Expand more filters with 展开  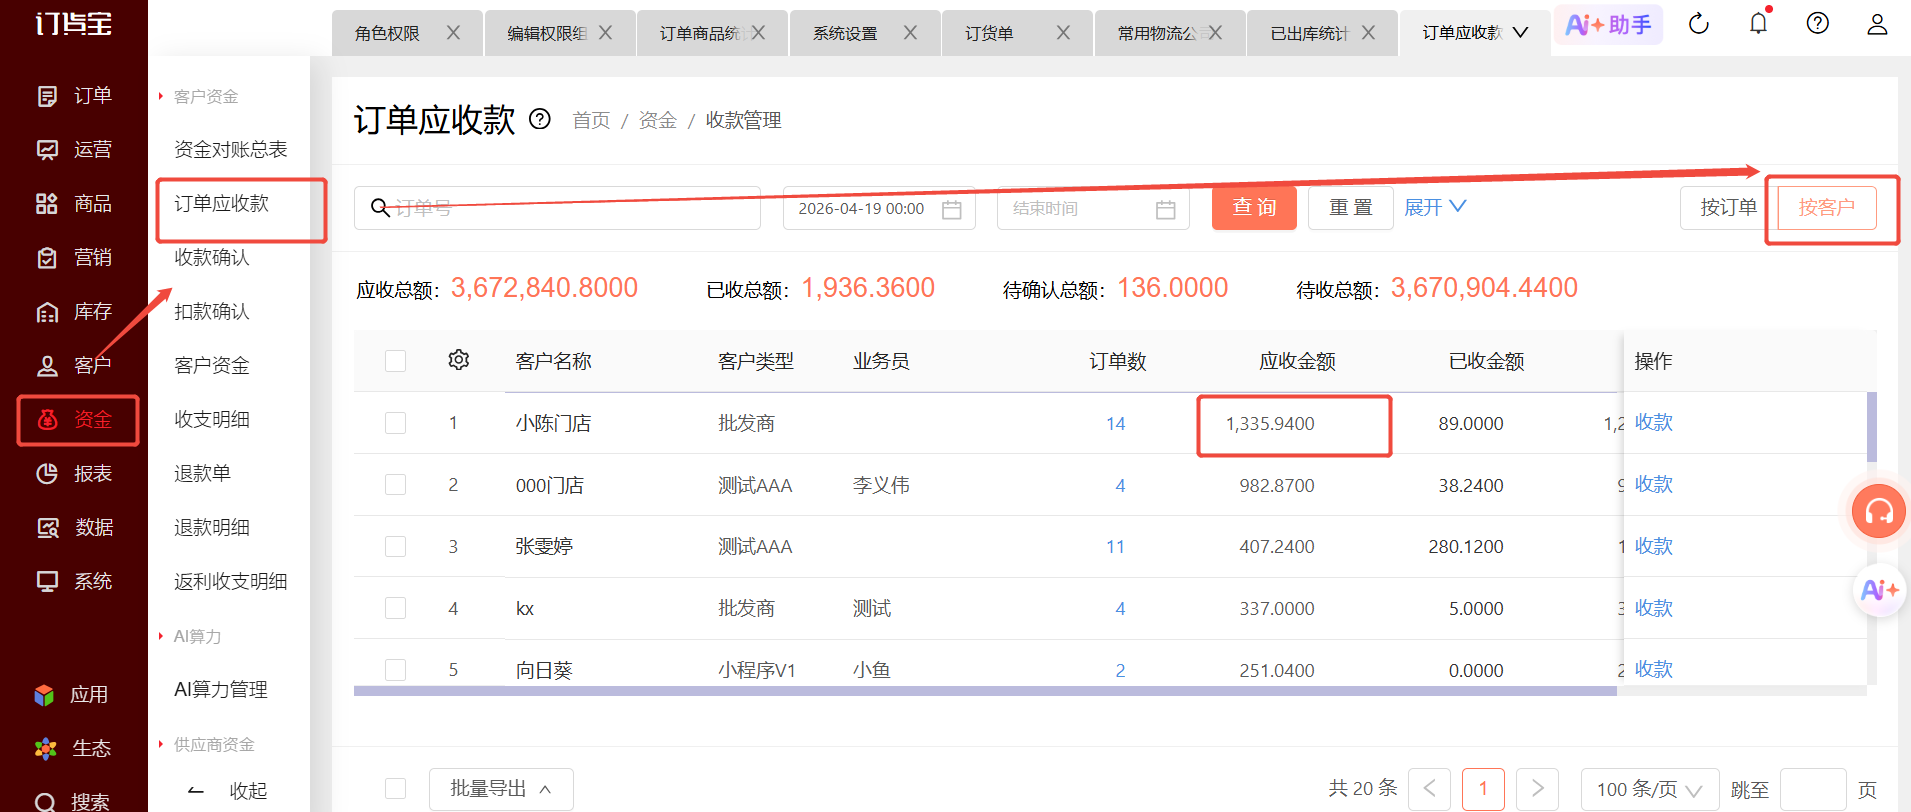click(x=1435, y=207)
